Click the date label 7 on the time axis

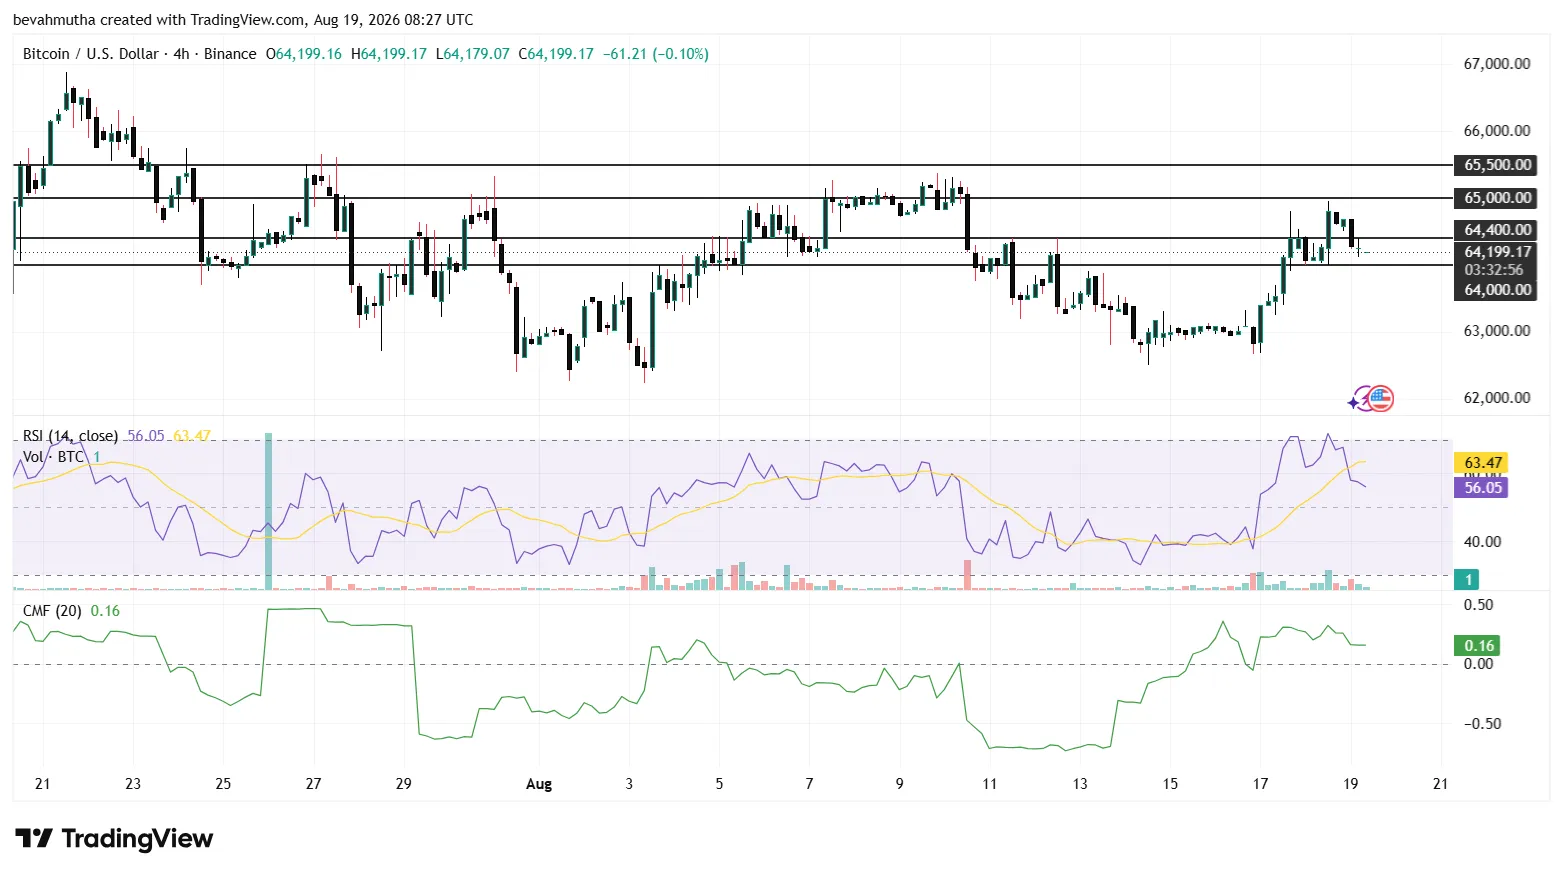point(809,784)
